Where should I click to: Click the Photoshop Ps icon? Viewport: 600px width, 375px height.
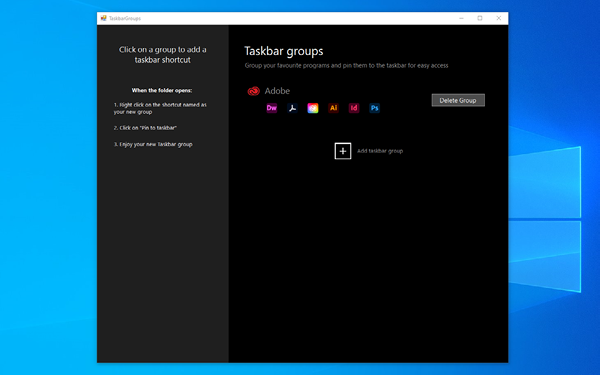pos(375,108)
